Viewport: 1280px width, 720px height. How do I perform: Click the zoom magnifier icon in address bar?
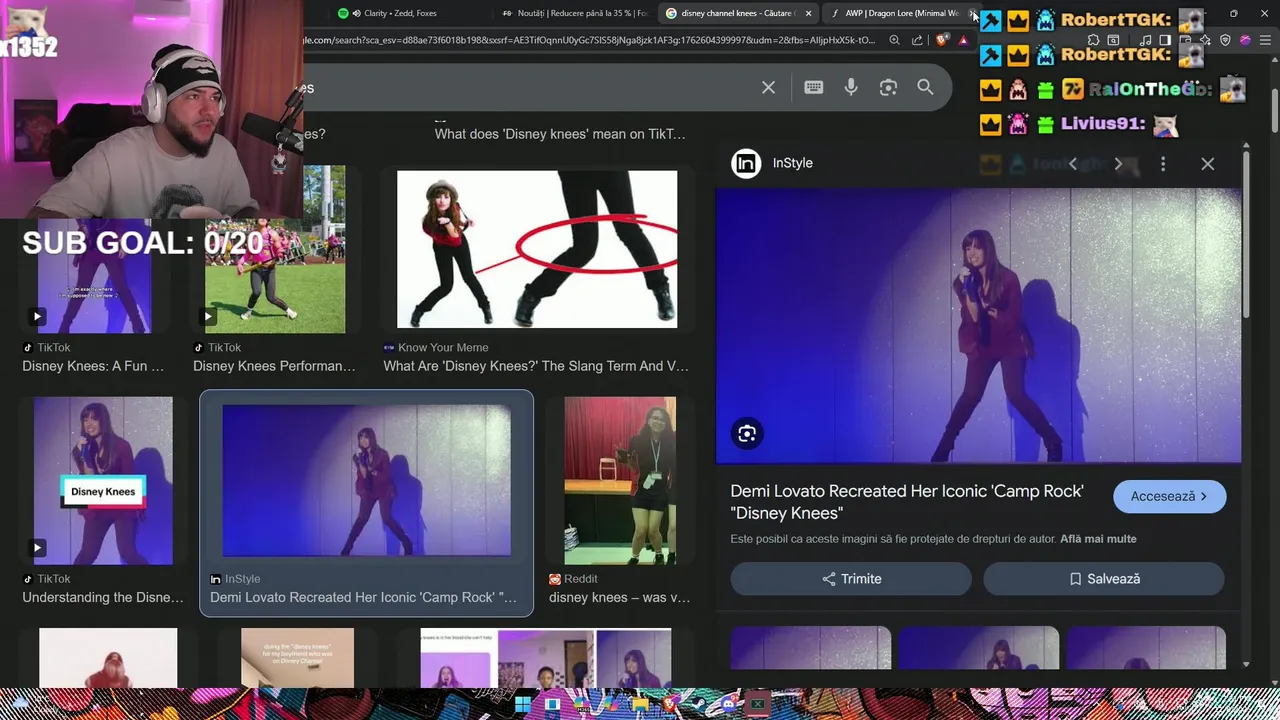pyautogui.click(x=894, y=40)
